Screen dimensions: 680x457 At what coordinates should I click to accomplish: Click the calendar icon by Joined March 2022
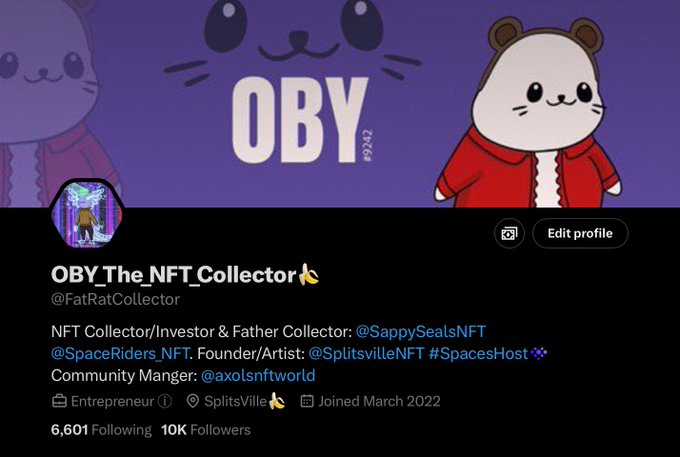pos(307,401)
